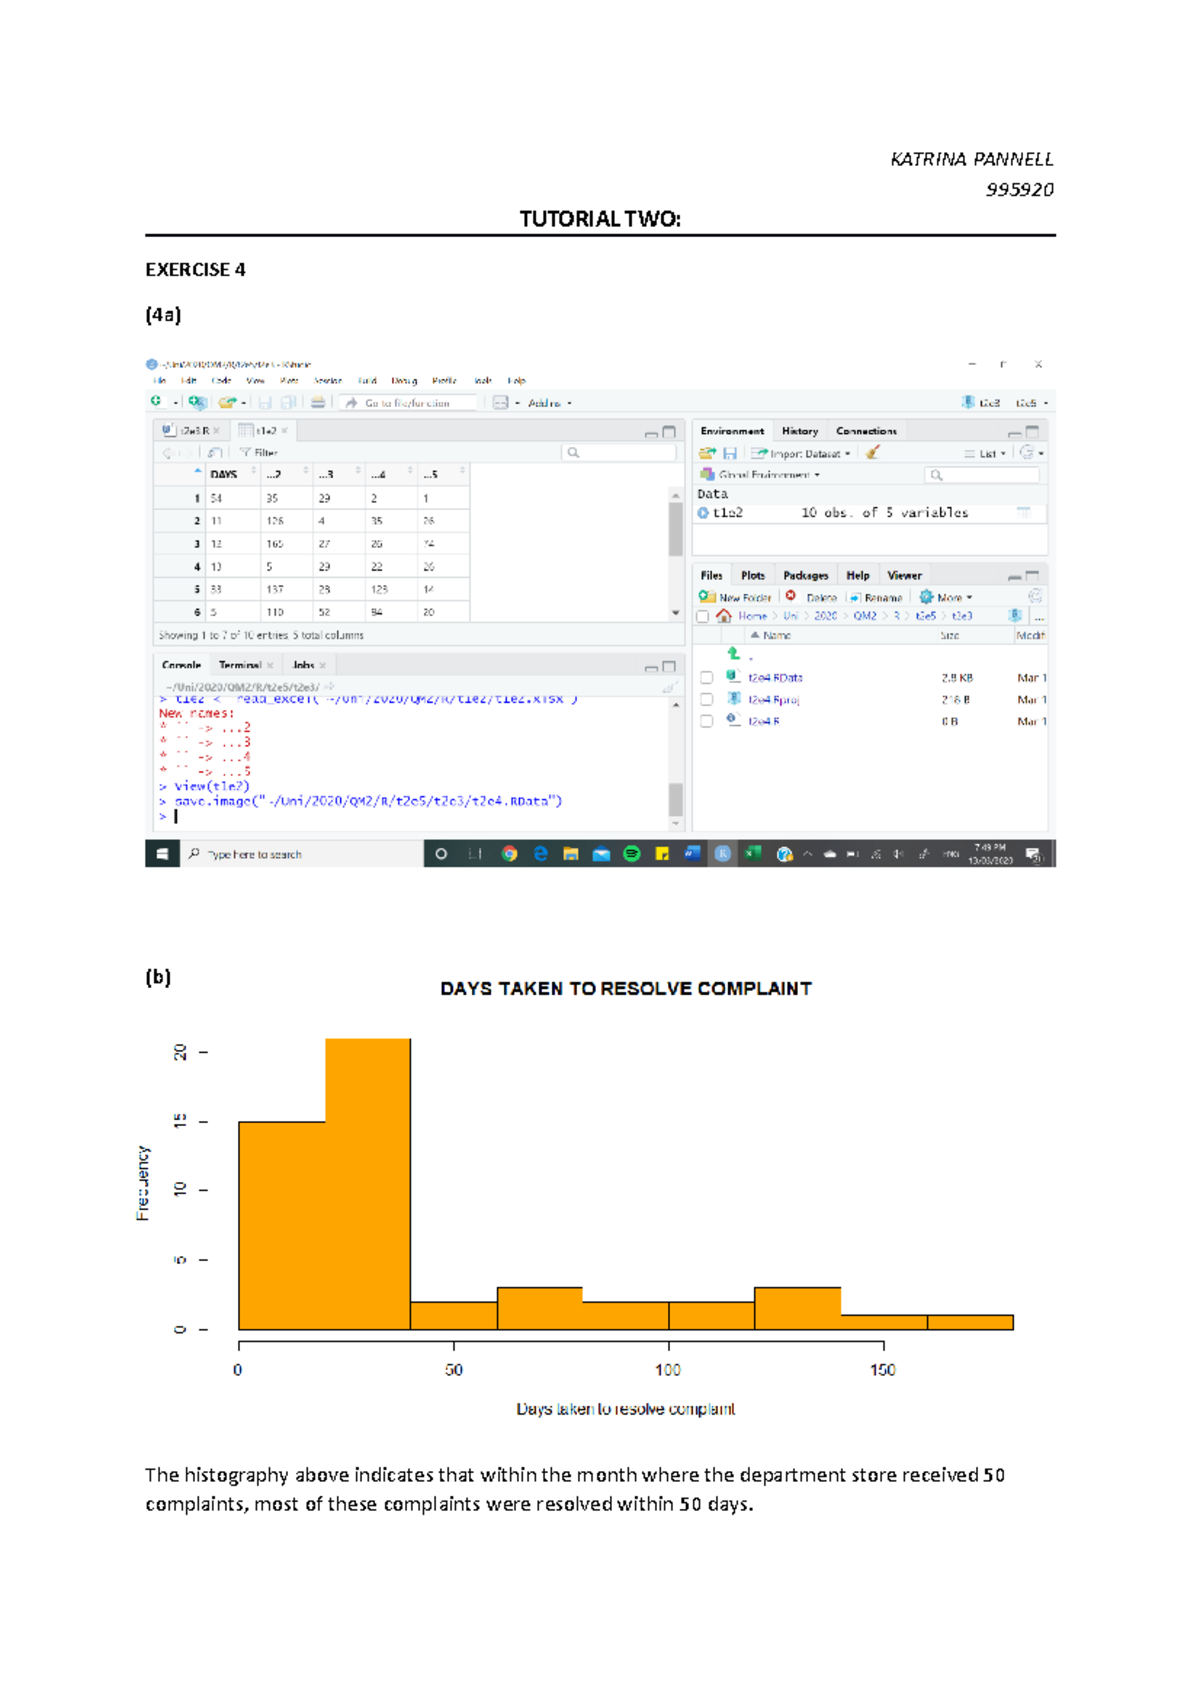
Task: Click the green up-arrow parent directory icon
Action: point(734,653)
